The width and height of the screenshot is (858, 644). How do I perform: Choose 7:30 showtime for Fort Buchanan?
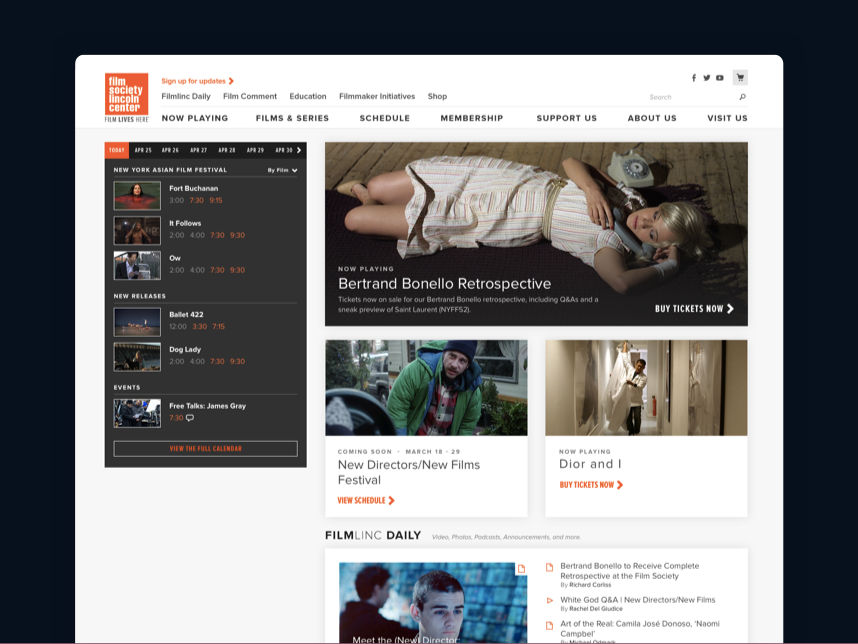click(x=196, y=200)
